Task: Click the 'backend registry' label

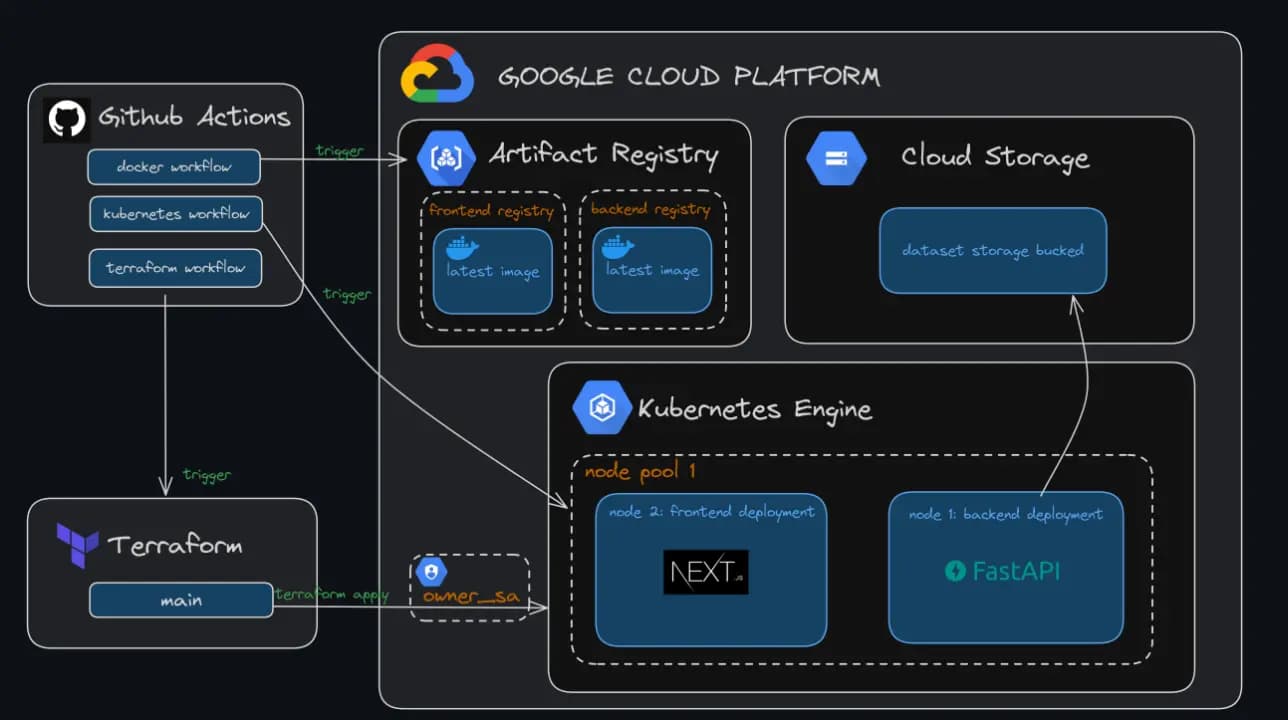Action: click(651, 209)
